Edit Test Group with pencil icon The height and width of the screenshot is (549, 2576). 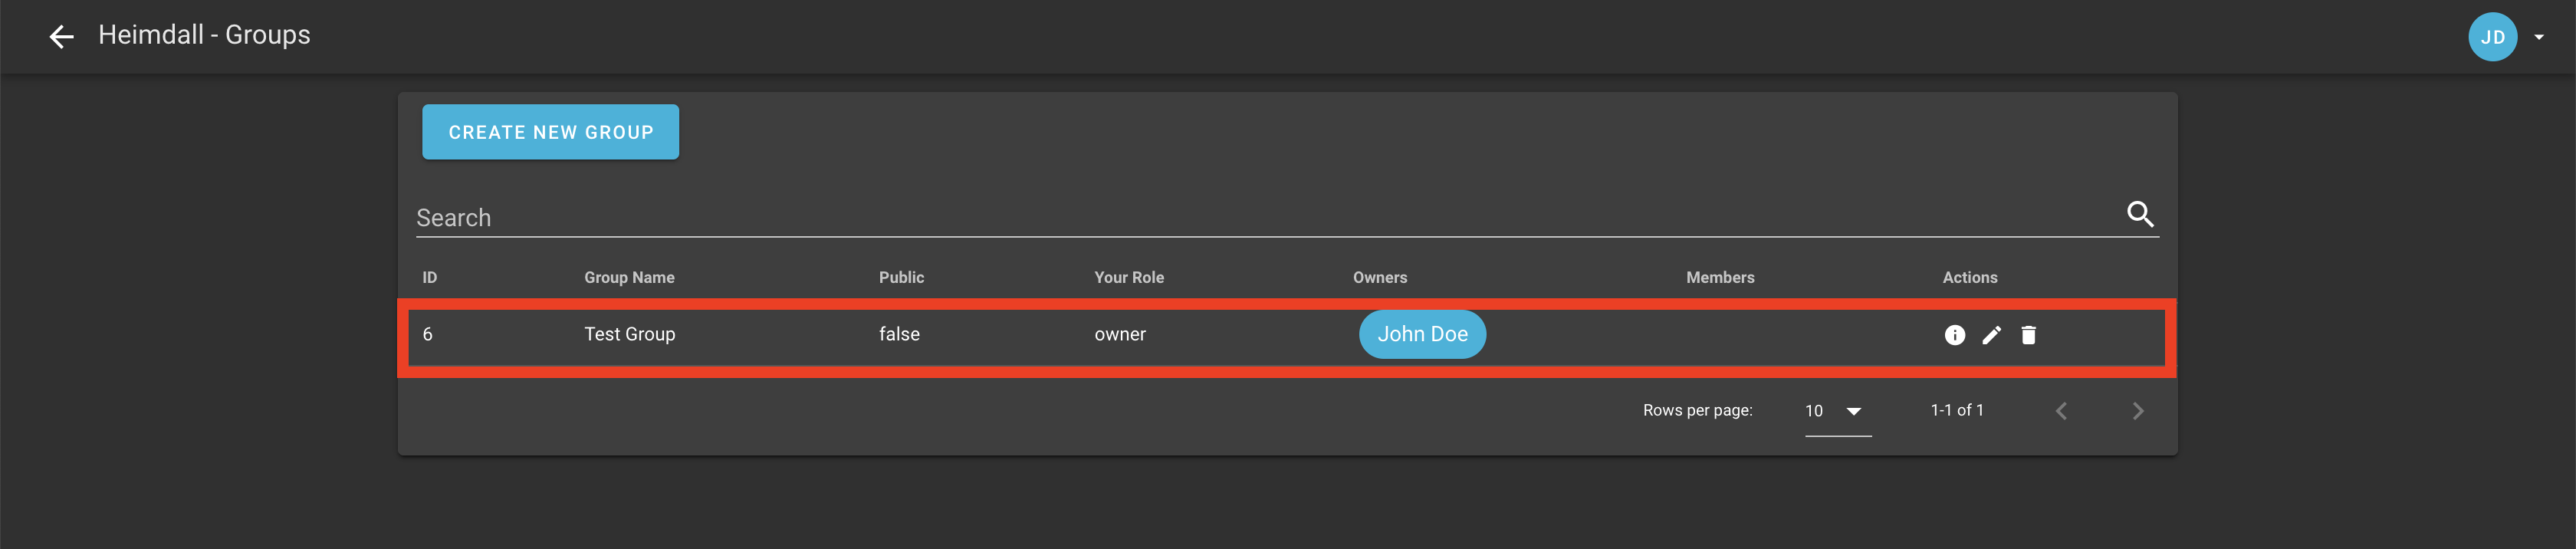tap(1991, 335)
